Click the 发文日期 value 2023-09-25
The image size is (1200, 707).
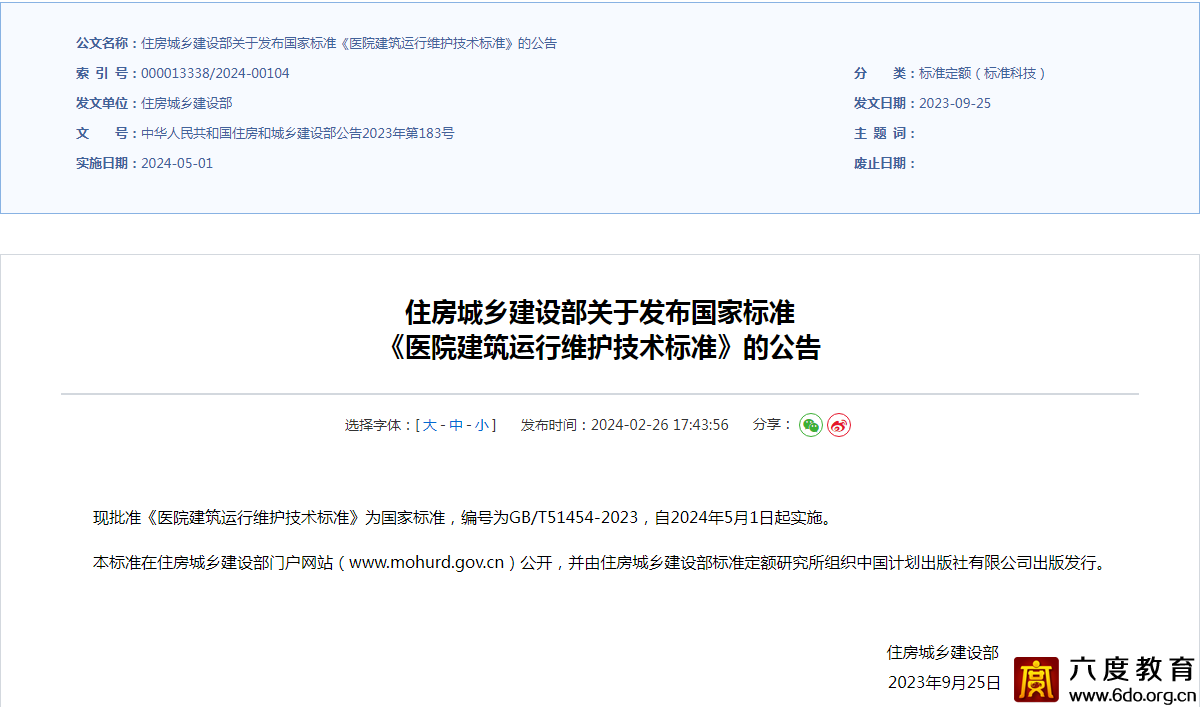[955, 103]
